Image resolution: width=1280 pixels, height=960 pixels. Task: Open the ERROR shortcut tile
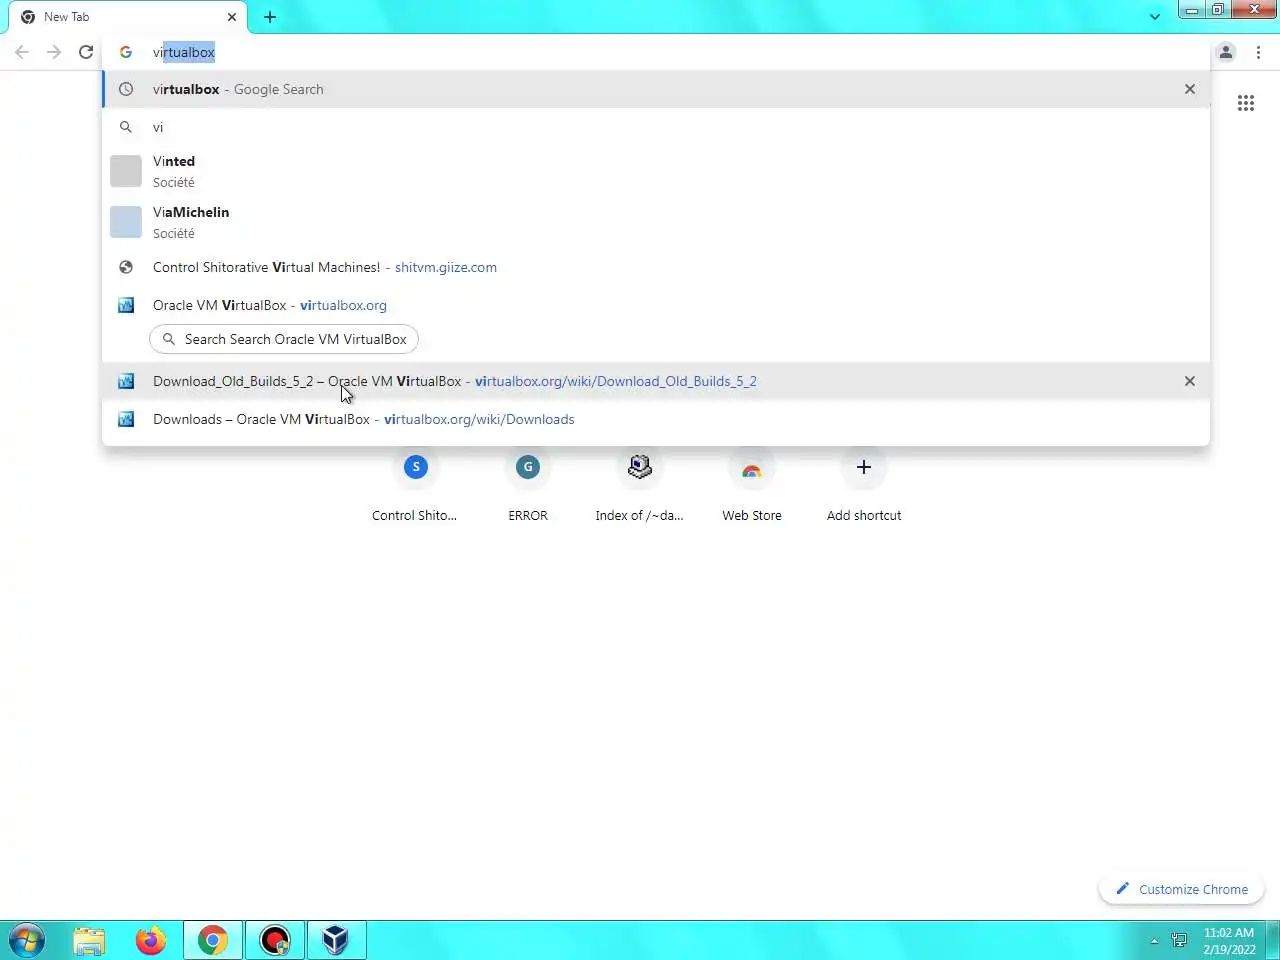click(528, 483)
